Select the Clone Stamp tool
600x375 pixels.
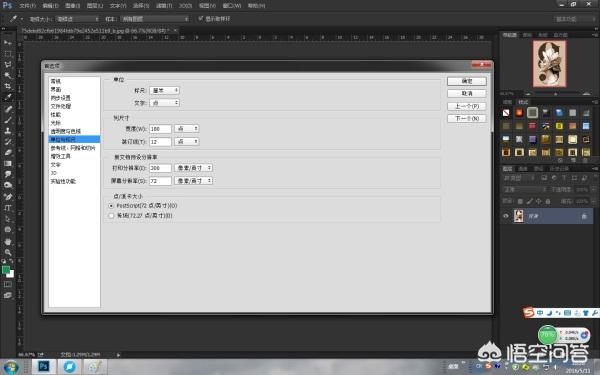(8, 130)
